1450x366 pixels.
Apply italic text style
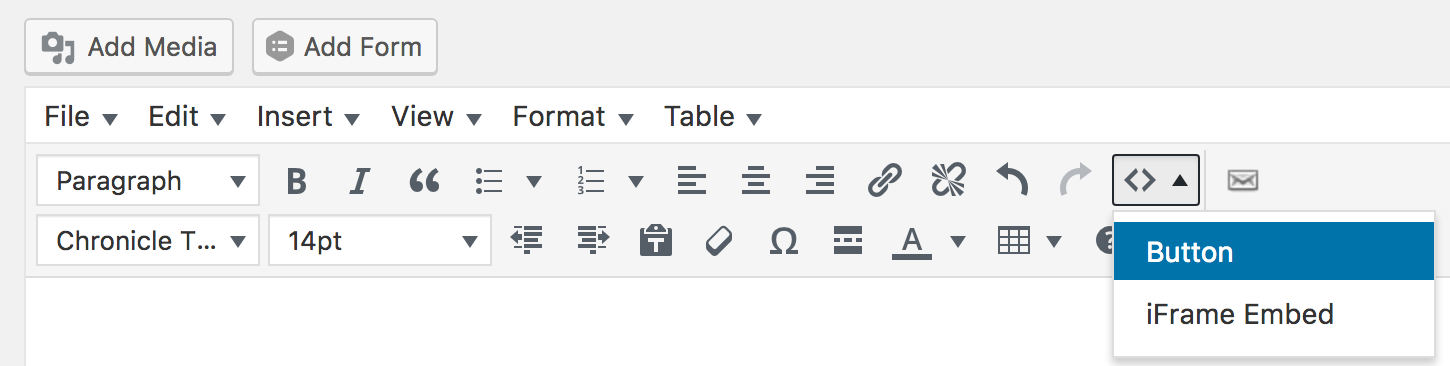tap(359, 181)
